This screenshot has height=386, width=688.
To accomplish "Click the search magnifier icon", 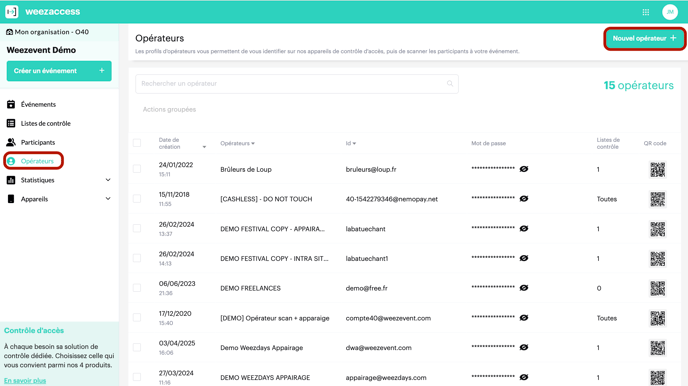I will point(450,83).
